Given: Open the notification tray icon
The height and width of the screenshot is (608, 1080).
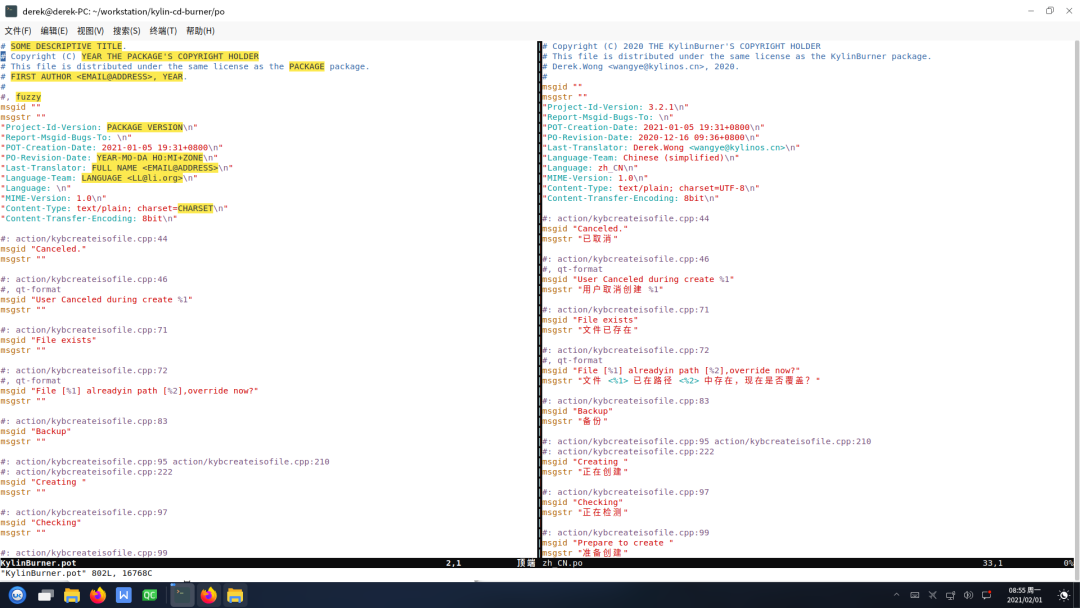Looking at the screenshot, I should 986,596.
